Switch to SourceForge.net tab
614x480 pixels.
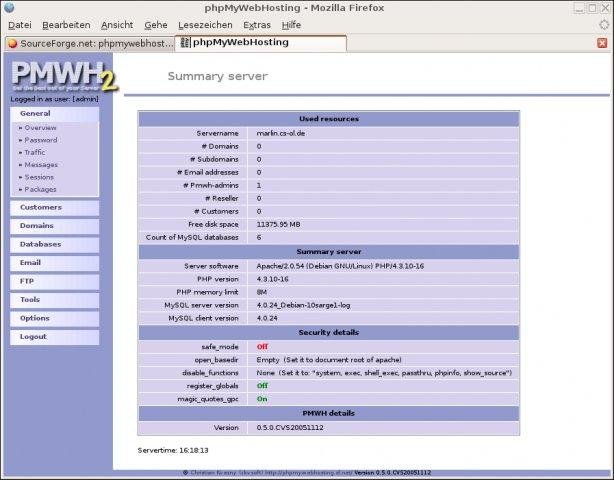point(90,43)
